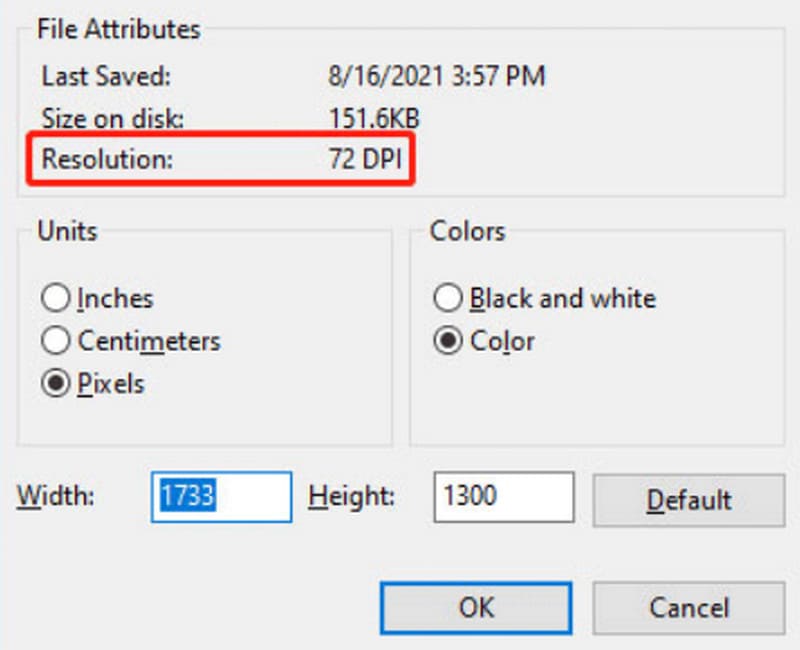Viewport: 800px width, 650px height.
Task: Click the Units group heading
Action: click(67, 231)
